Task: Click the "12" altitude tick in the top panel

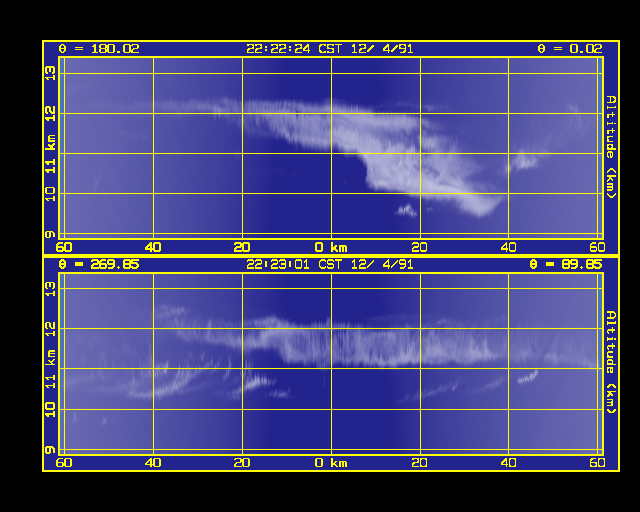Action: (x=50, y=113)
